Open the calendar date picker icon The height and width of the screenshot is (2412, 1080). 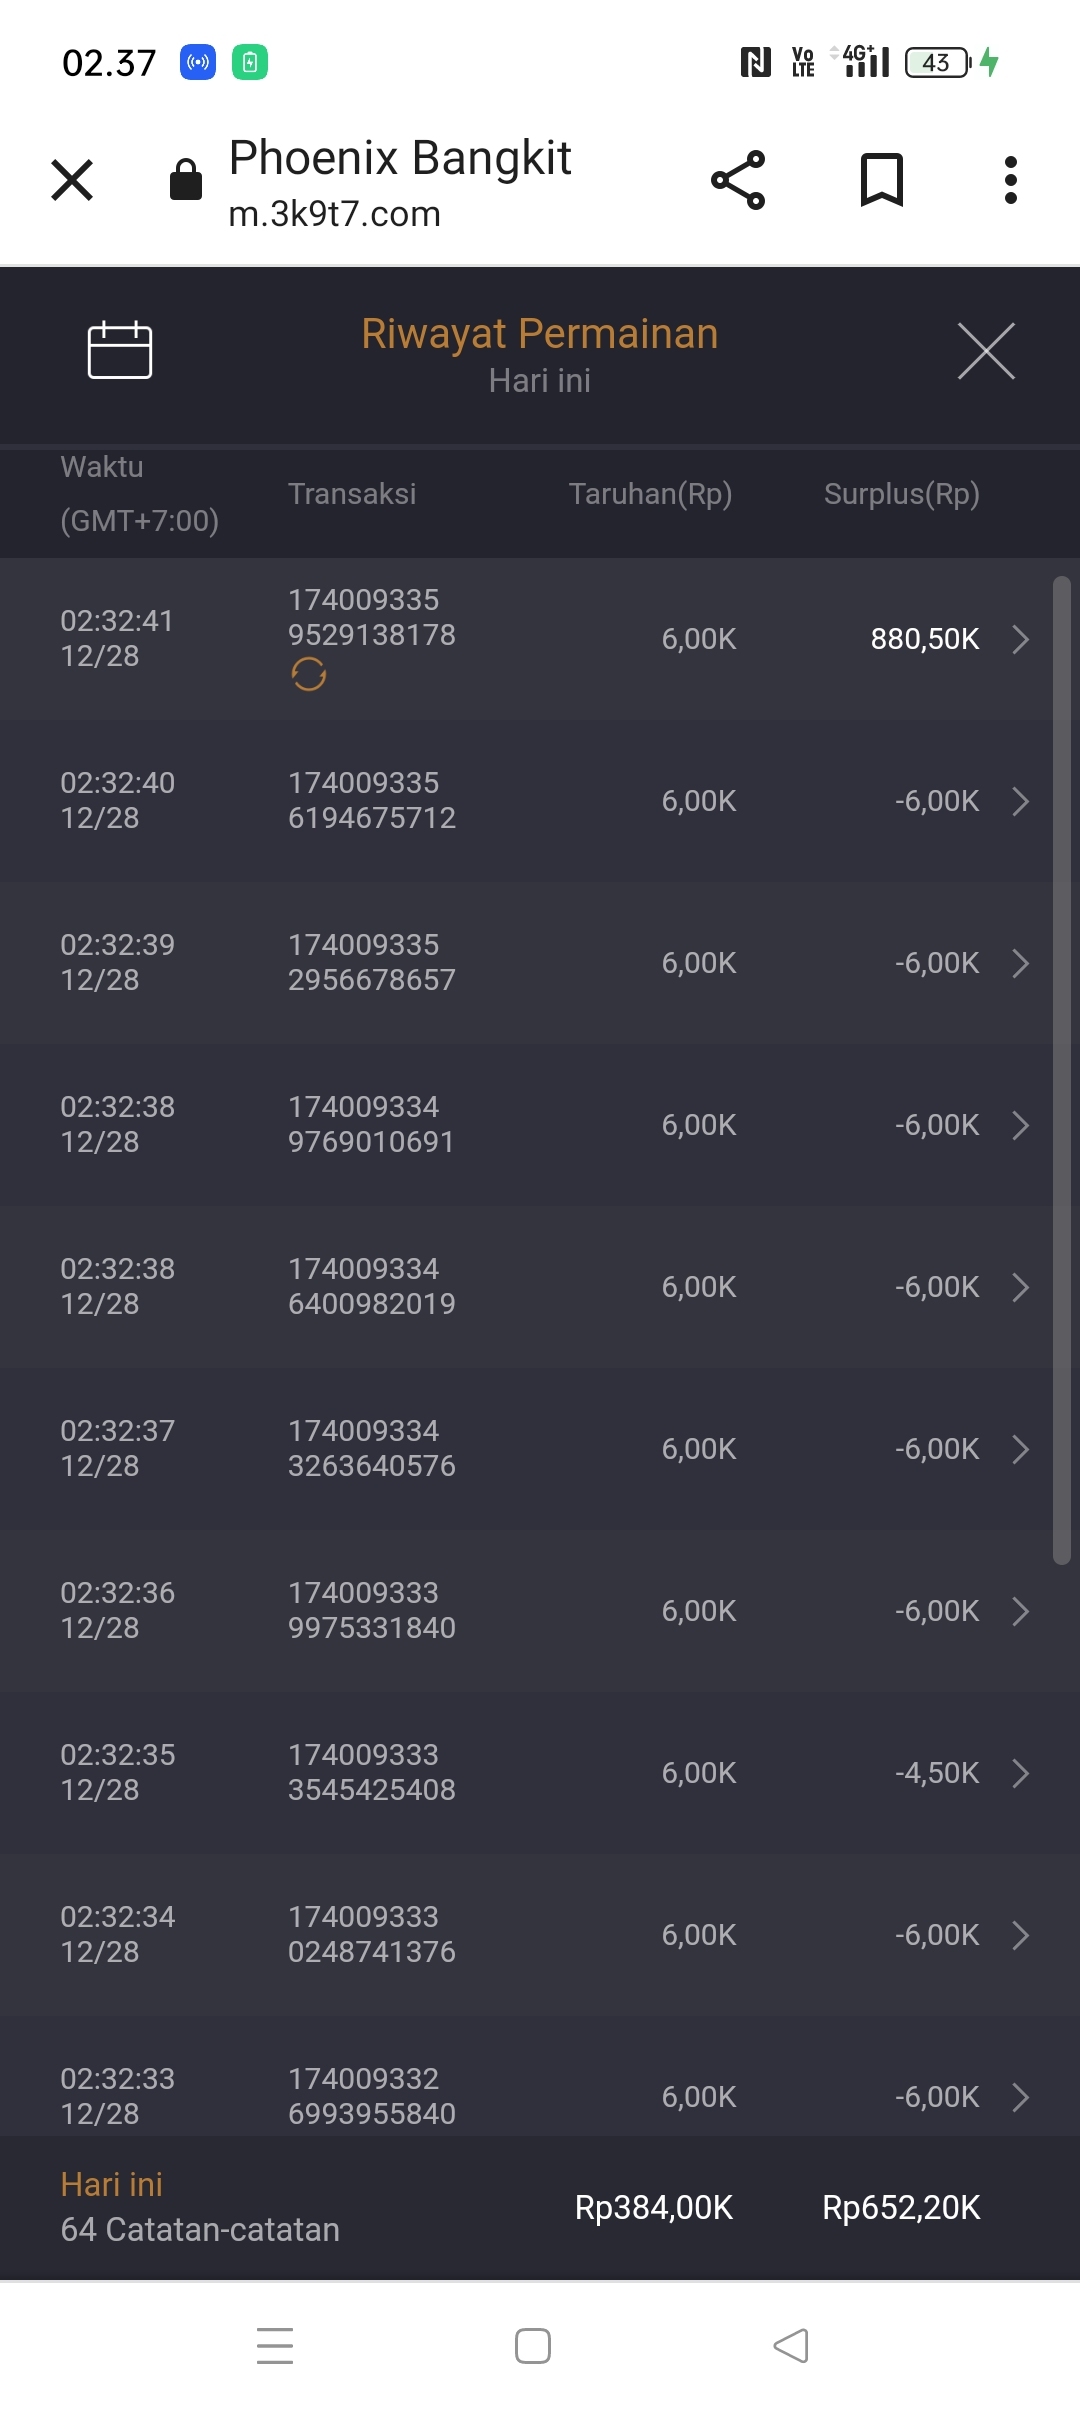point(120,350)
